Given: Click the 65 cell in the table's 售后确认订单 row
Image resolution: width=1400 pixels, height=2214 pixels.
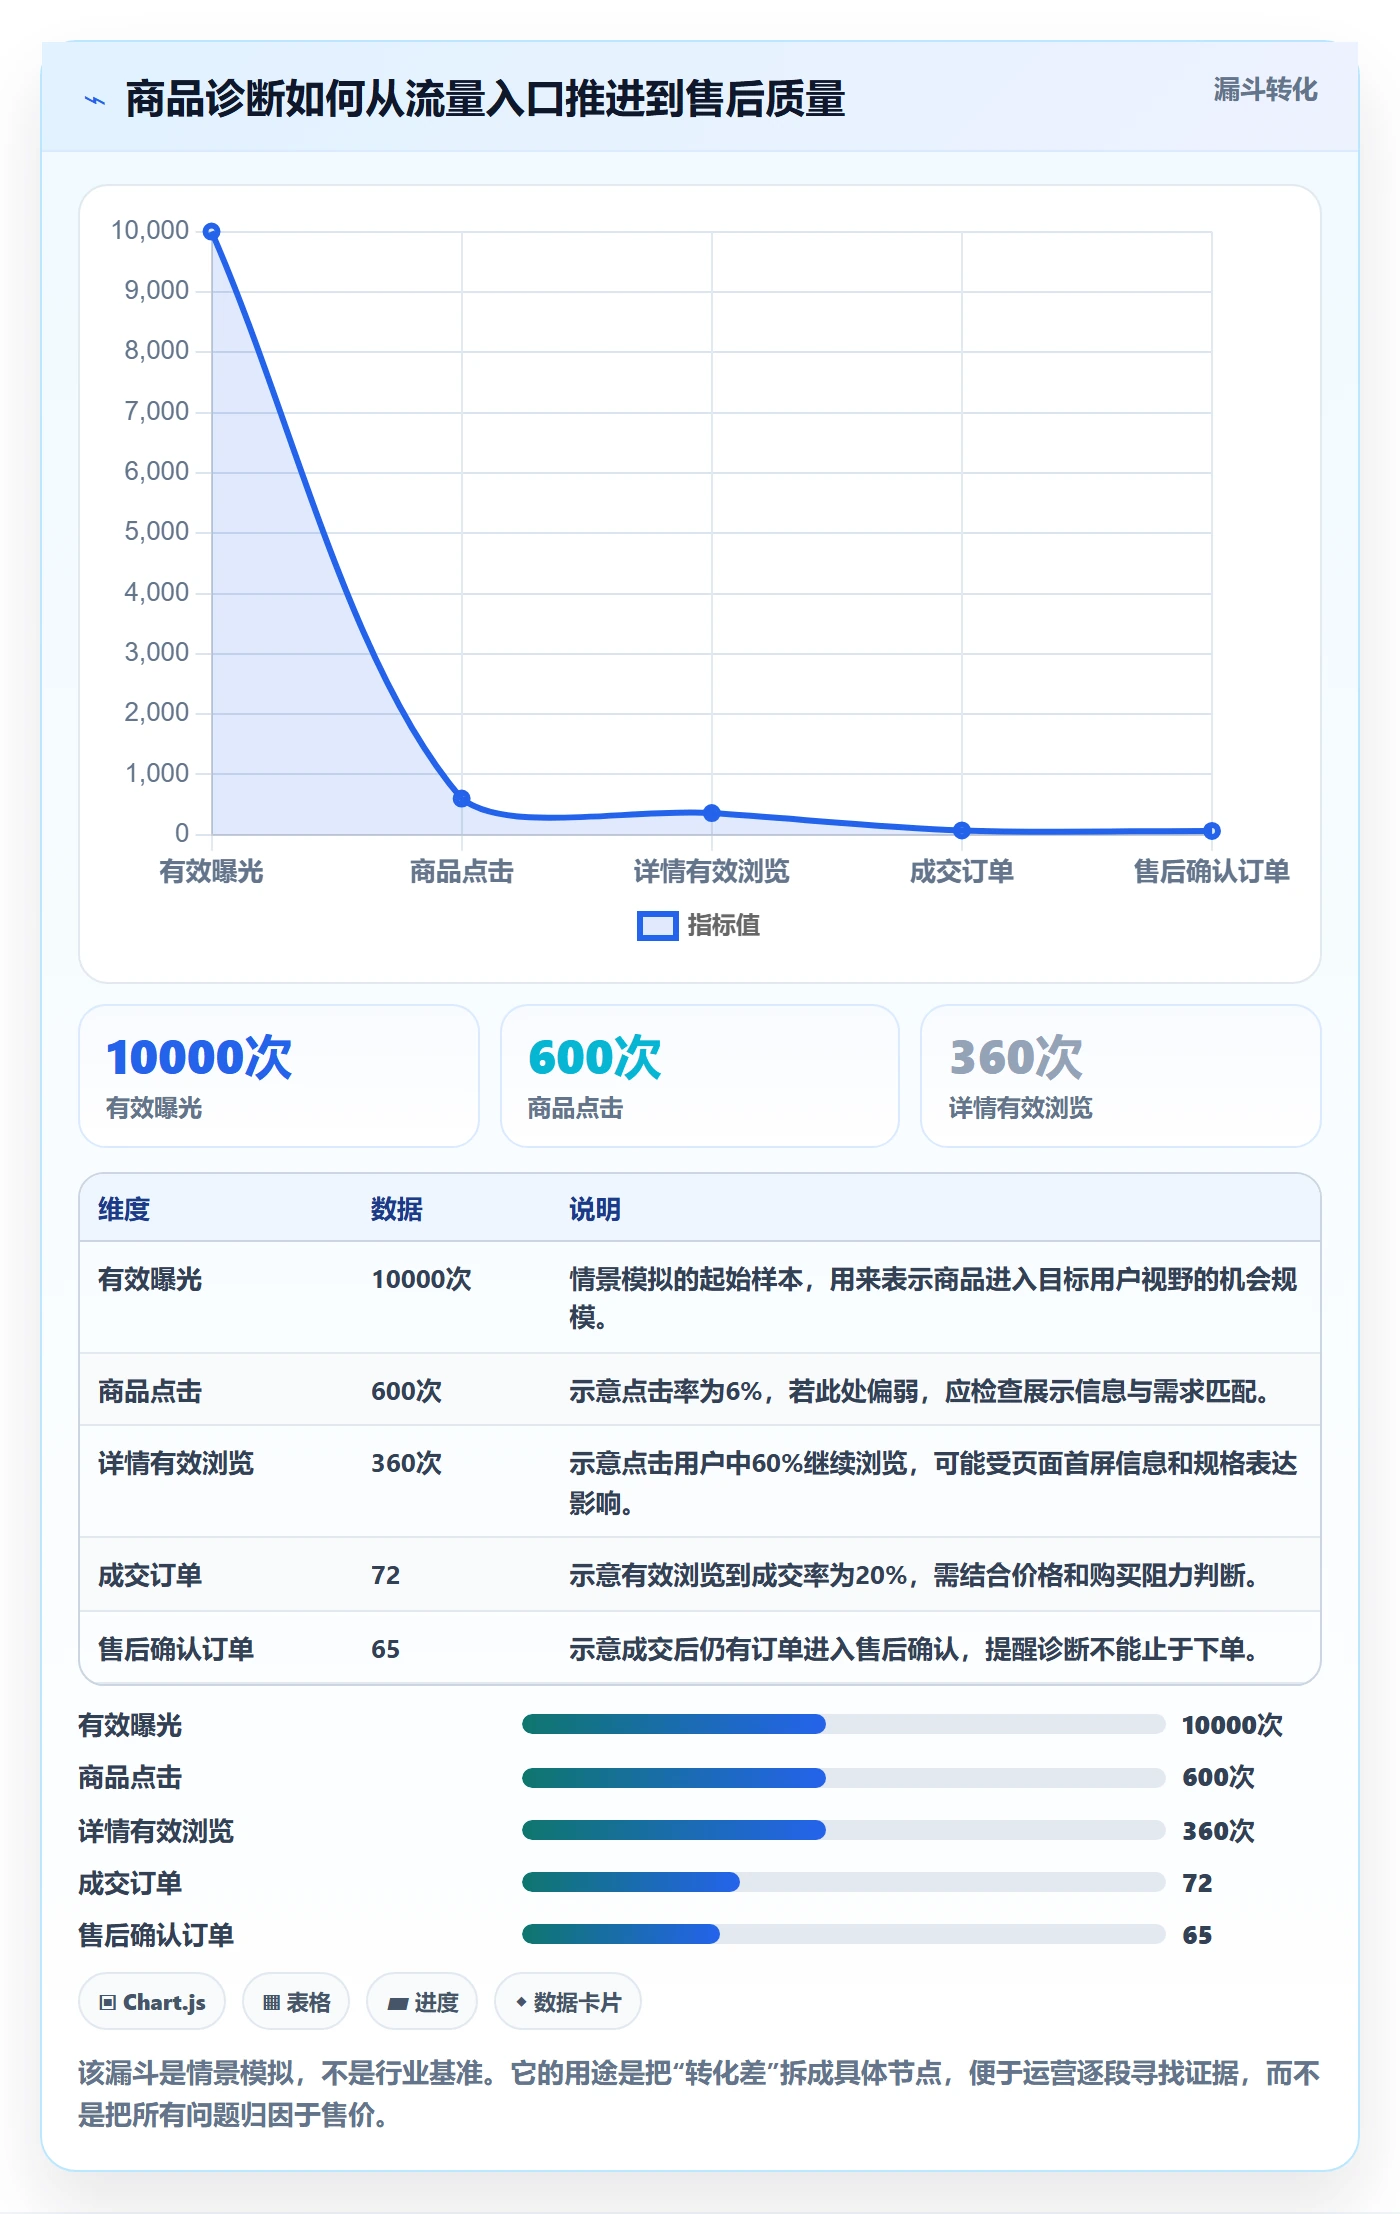Looking at the screenshot, I should click(386, 1649).
